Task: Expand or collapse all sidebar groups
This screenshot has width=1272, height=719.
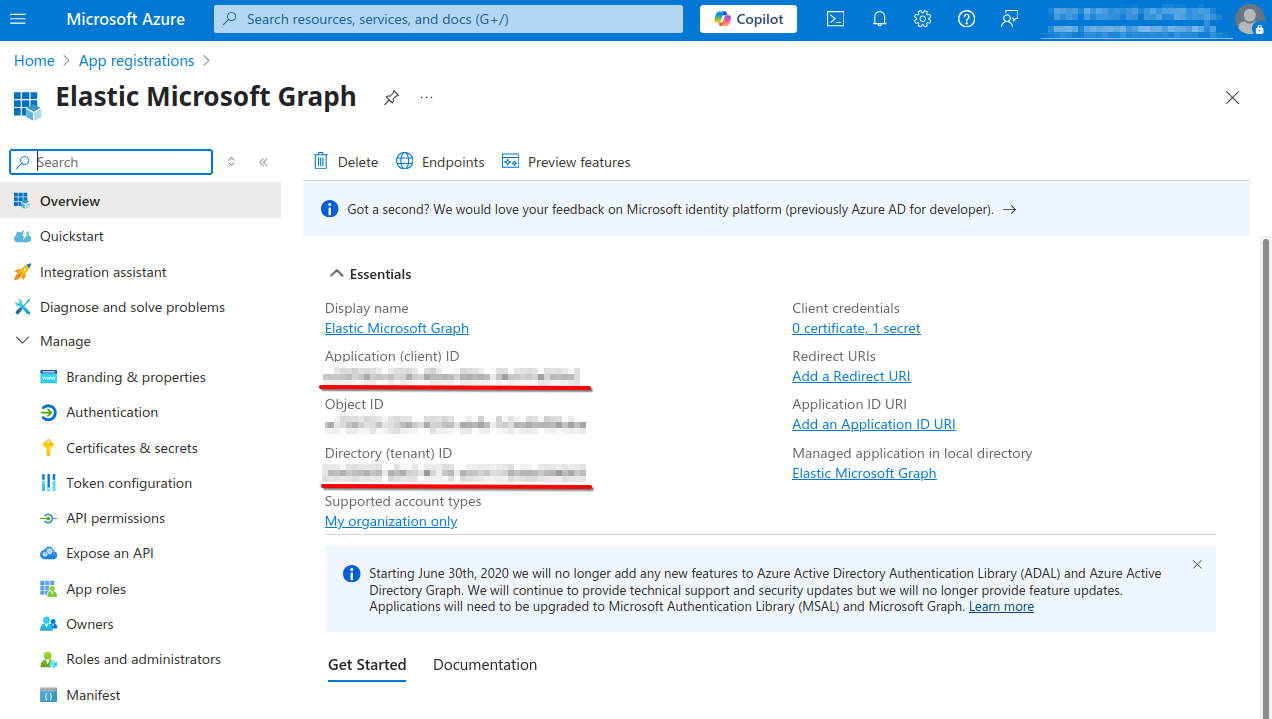Action: click(x=231, y=162)
